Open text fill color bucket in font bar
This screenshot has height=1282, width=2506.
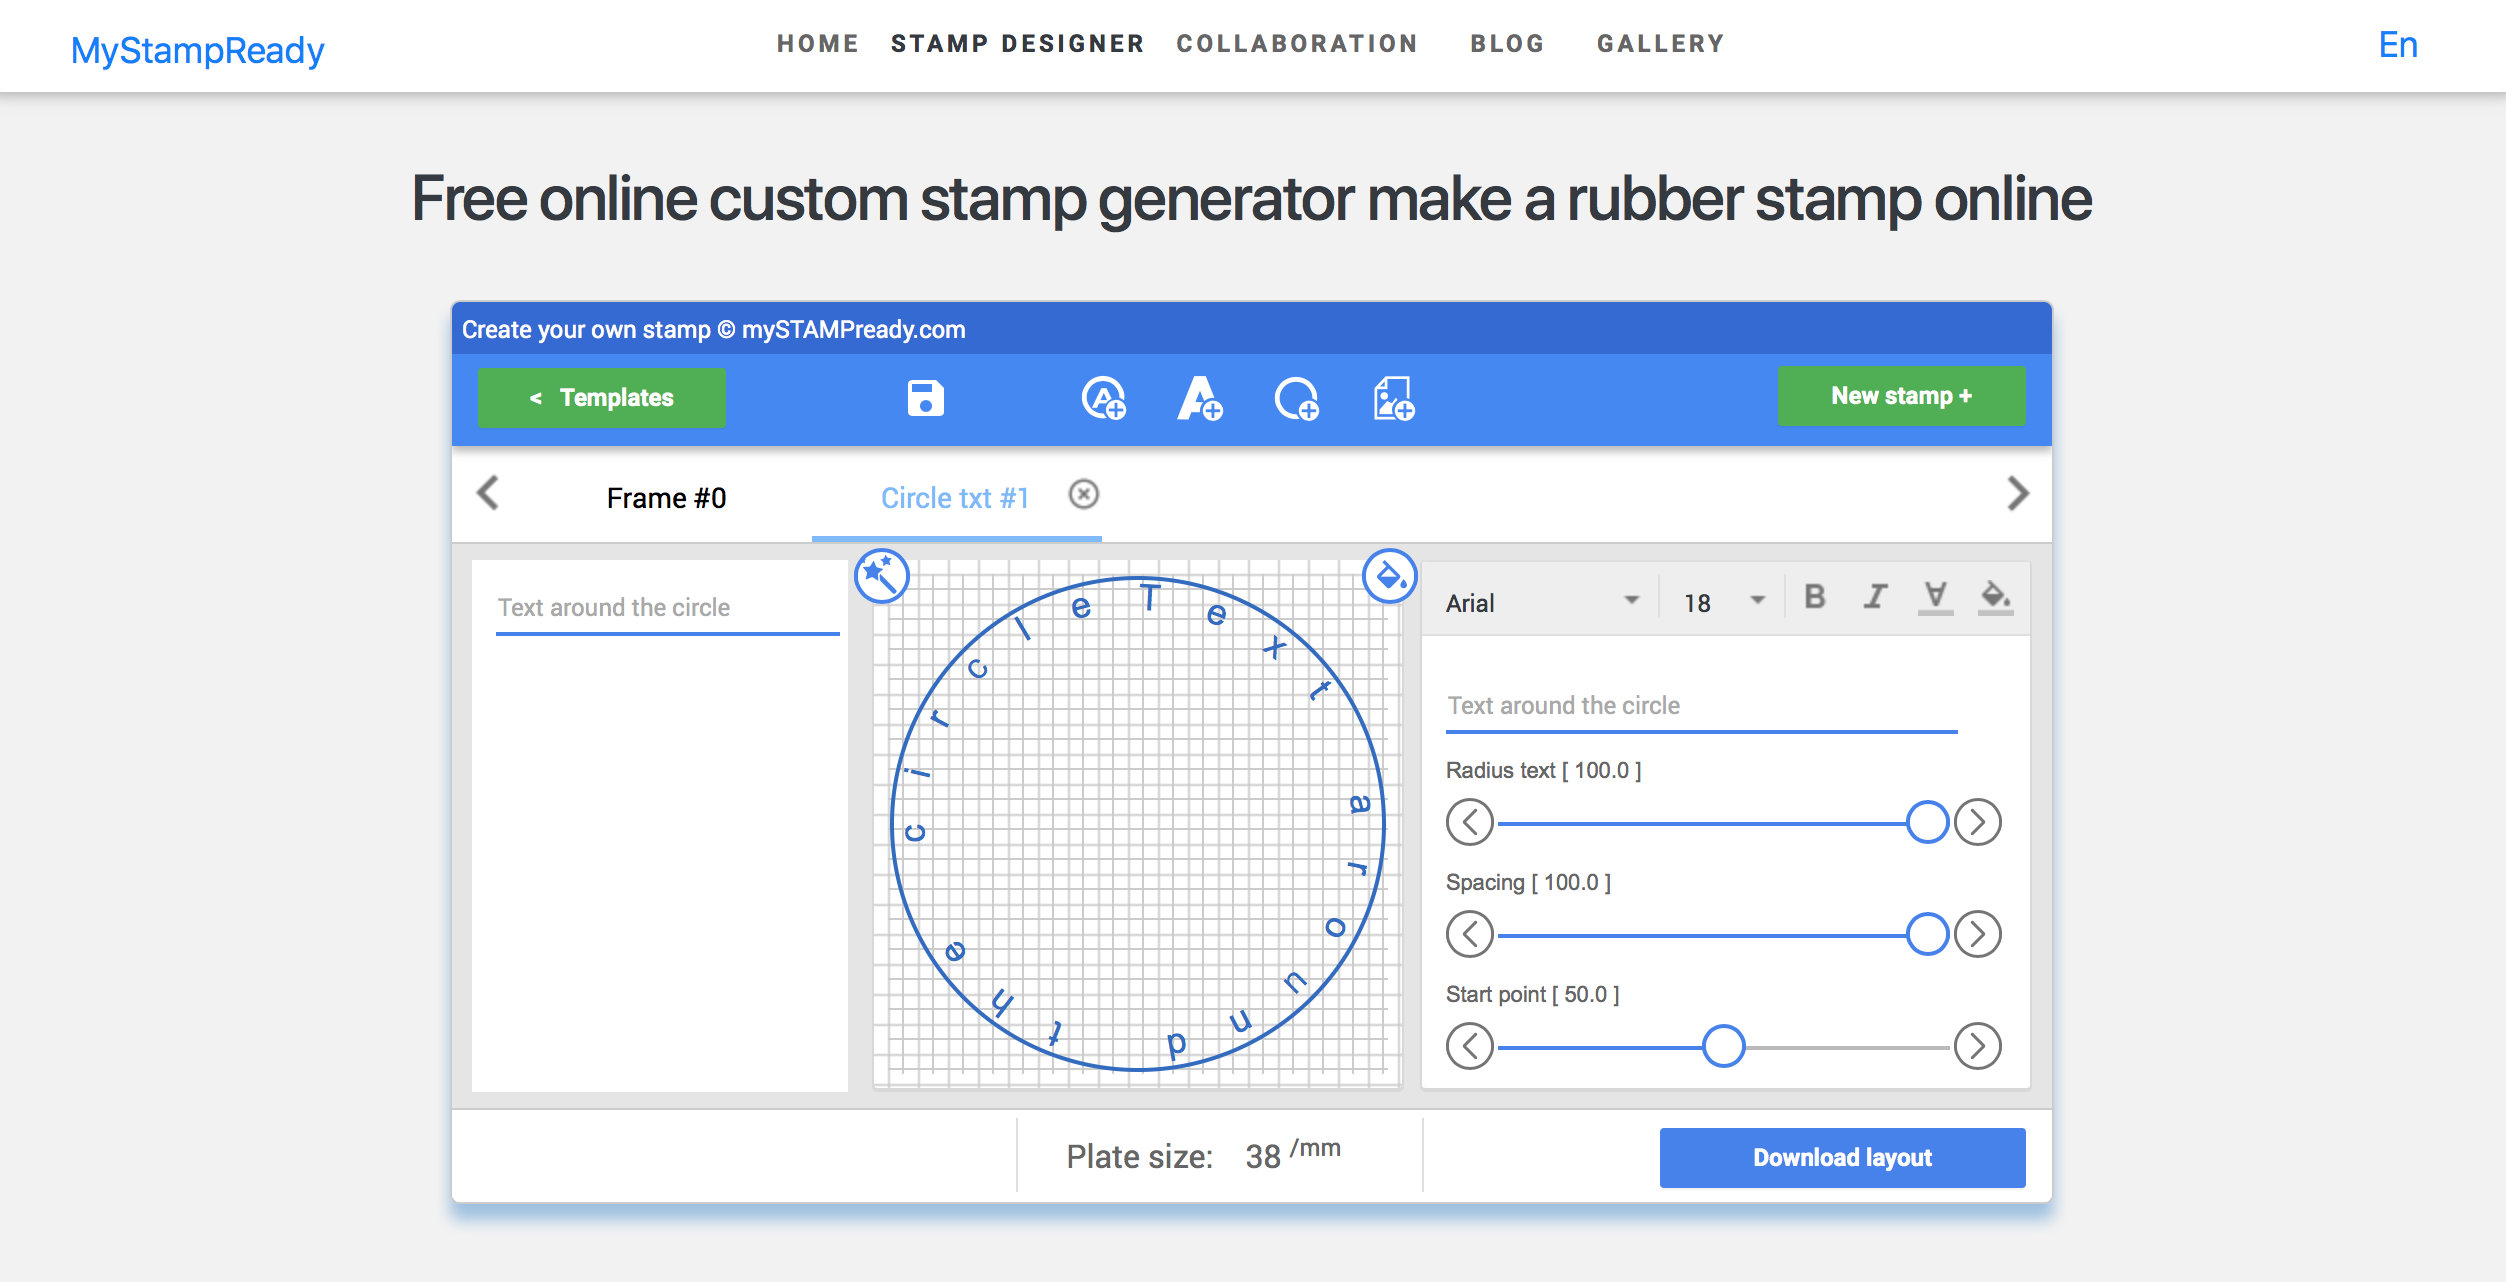pyautogui.click(x=1995, y=597)
